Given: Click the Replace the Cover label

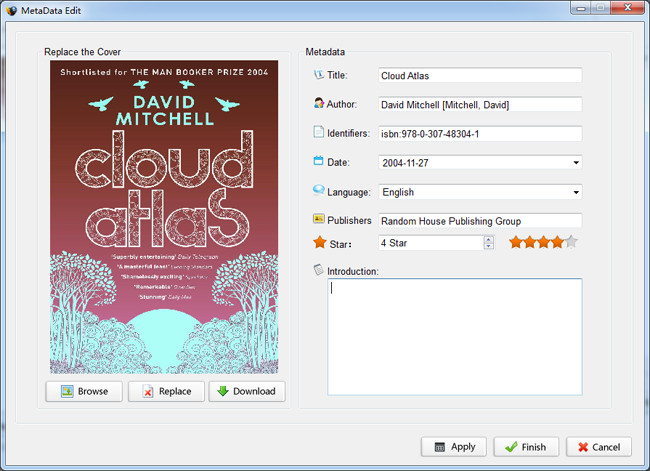Looking at the screenshot, I should pos(82,52).
